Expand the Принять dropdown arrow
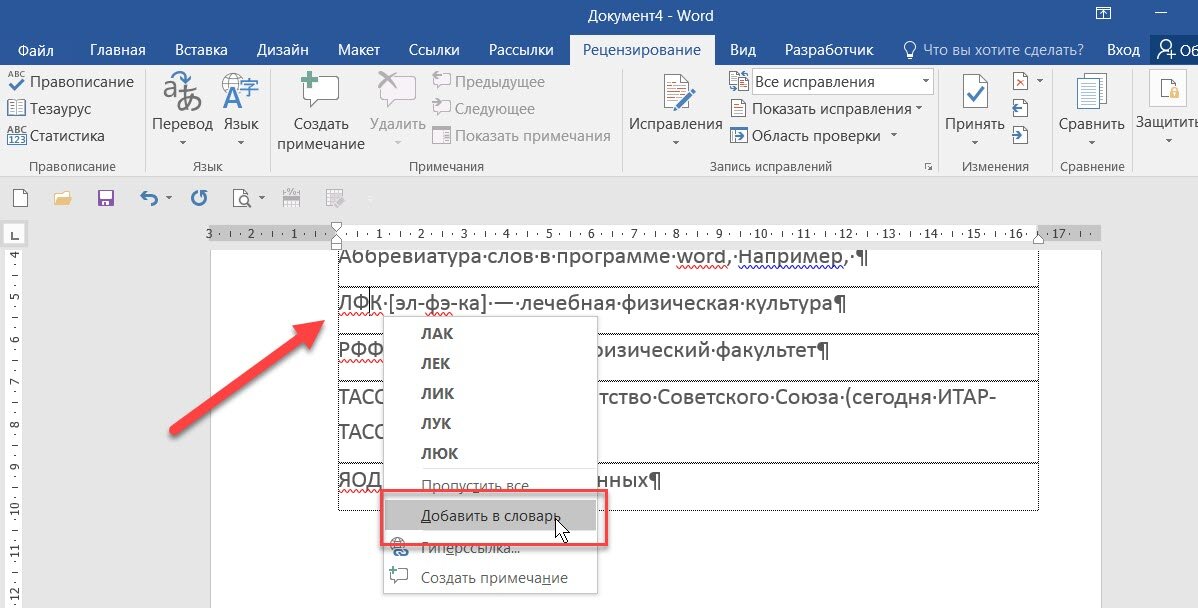The width and height of the screenshot is (1198, 608). [x=975, y=142]
